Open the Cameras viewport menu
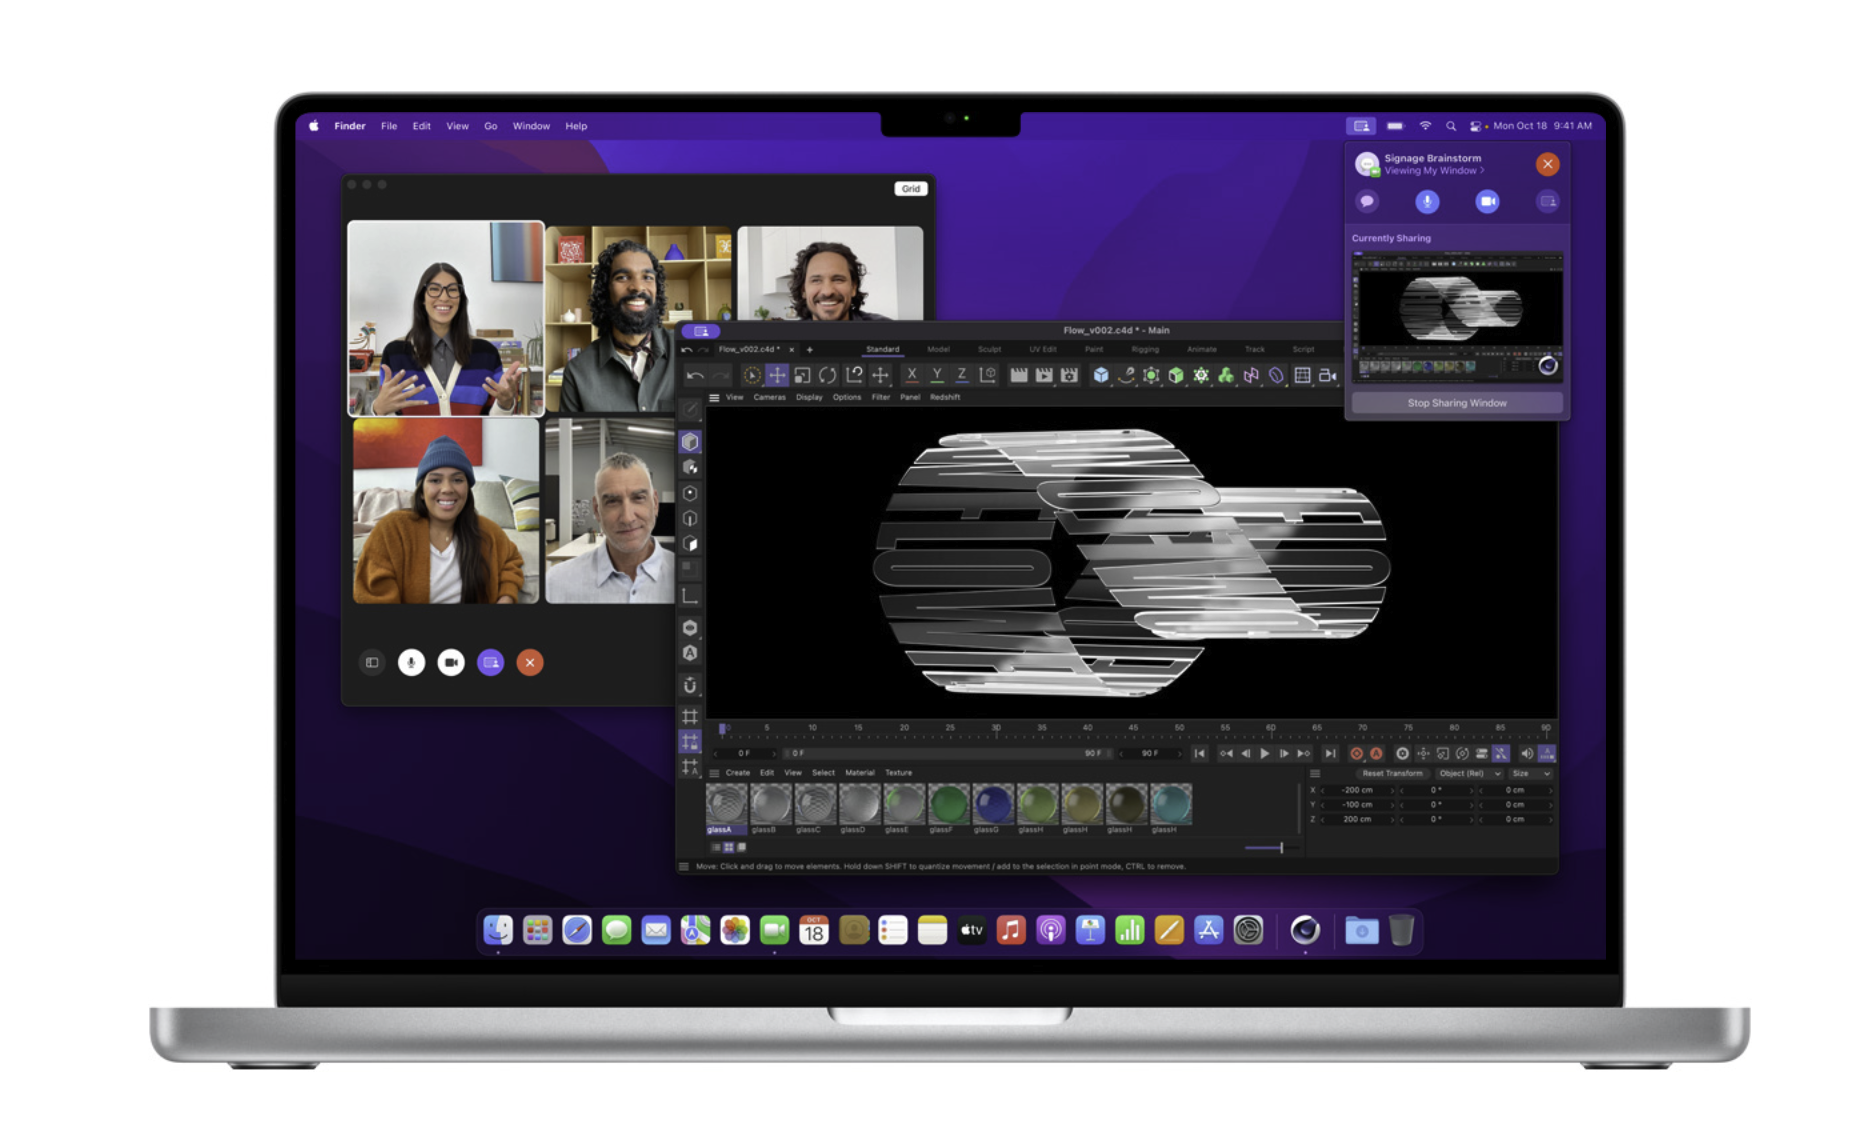The image size is (1864, 1126). coord(769,398)
